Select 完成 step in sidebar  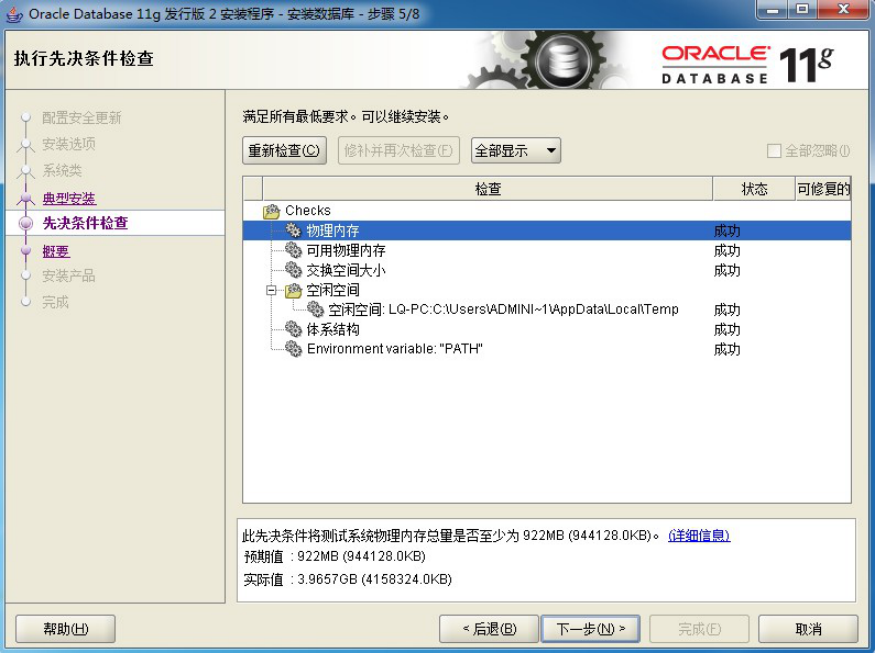55,302
